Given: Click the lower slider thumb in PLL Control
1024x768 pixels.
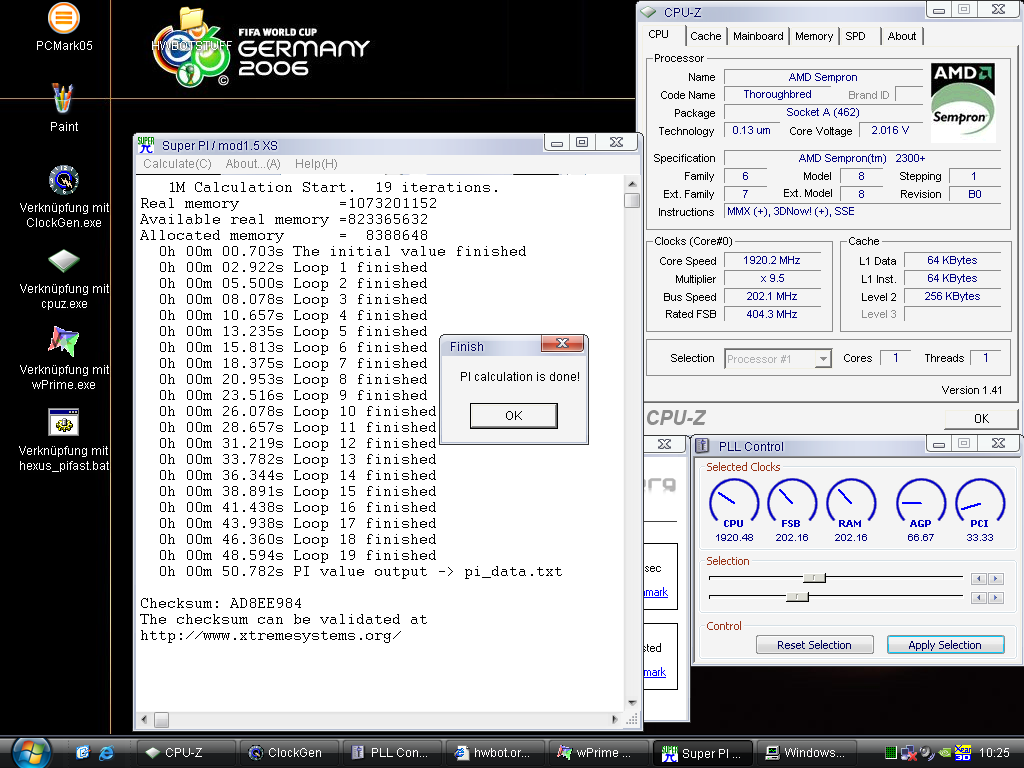Looking at the screenshot, I should (797, 596).
